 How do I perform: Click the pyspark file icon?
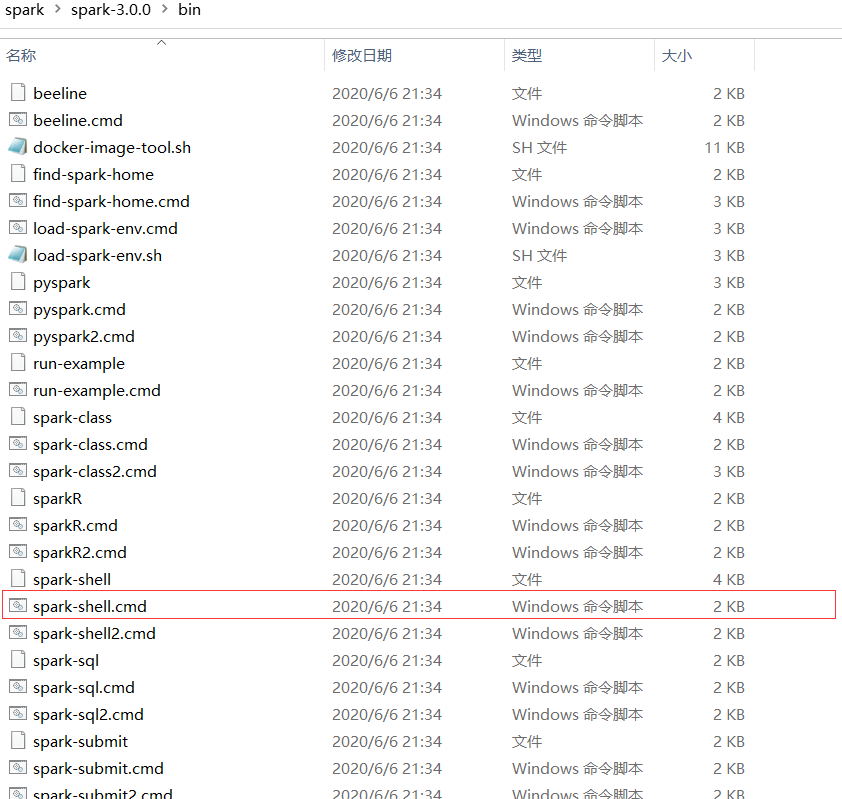point(18,281)
